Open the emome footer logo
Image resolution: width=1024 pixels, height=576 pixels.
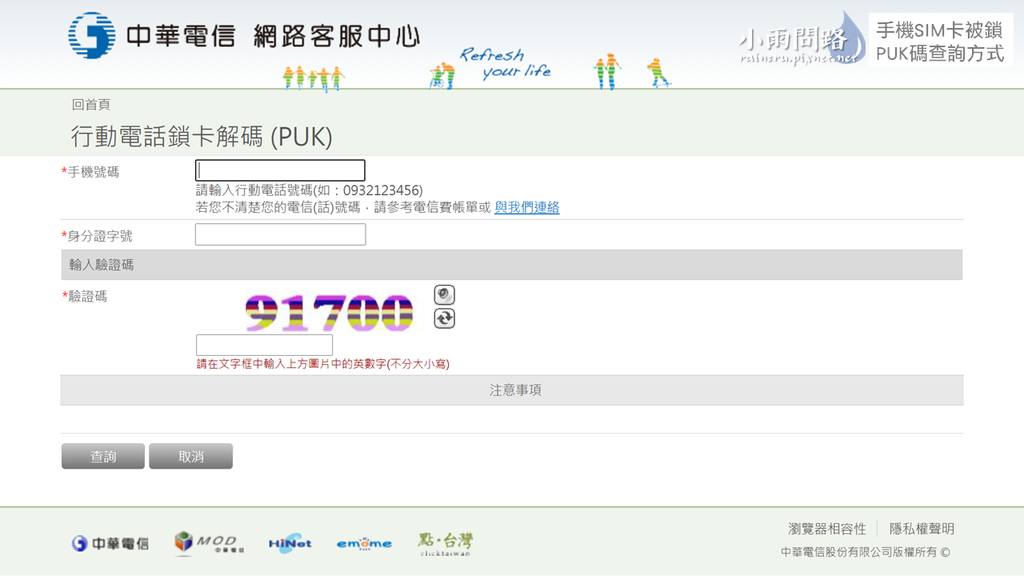tap(364, 543)
